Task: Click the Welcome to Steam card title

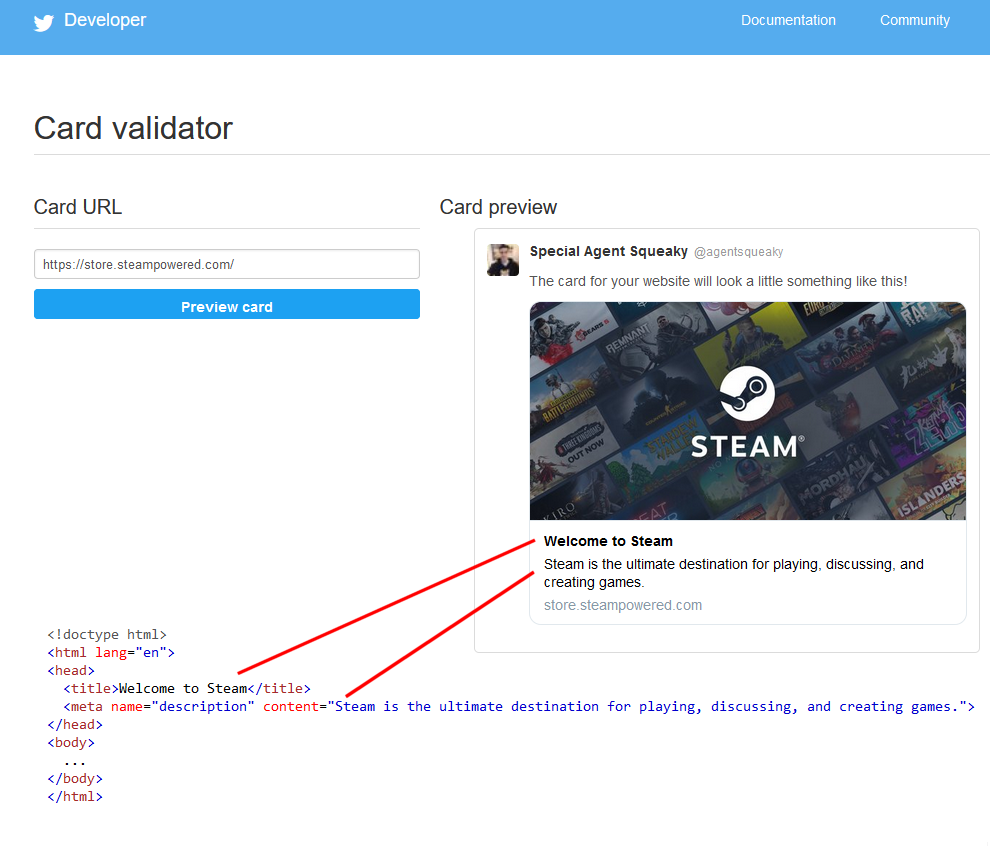Action: point(608,541)
